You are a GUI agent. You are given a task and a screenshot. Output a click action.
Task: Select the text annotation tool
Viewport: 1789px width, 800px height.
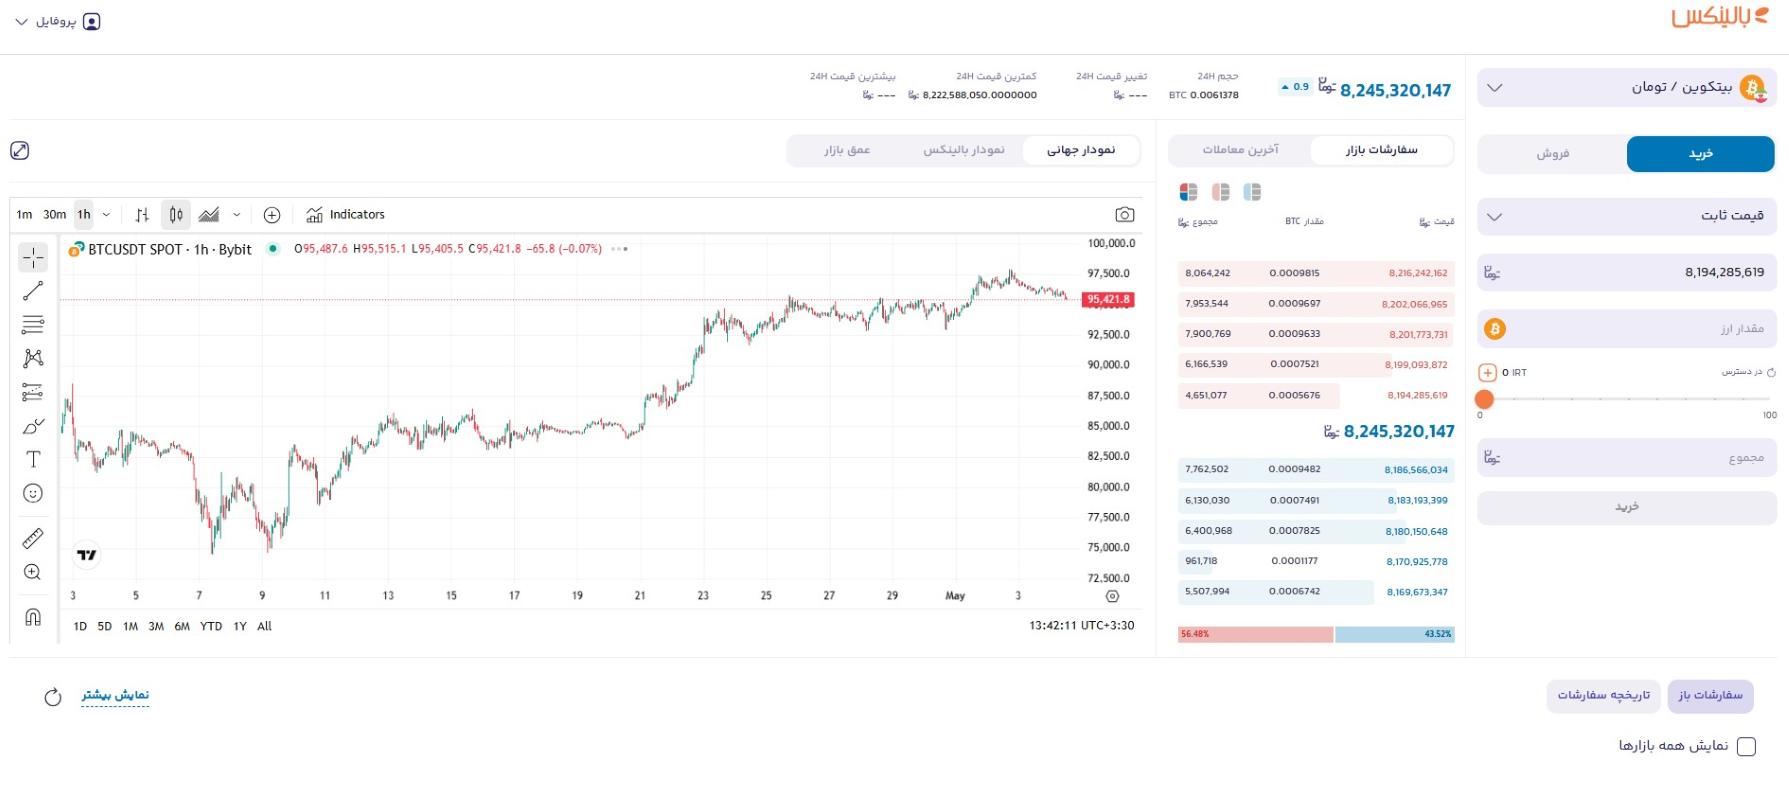click(x=33, y=459)
